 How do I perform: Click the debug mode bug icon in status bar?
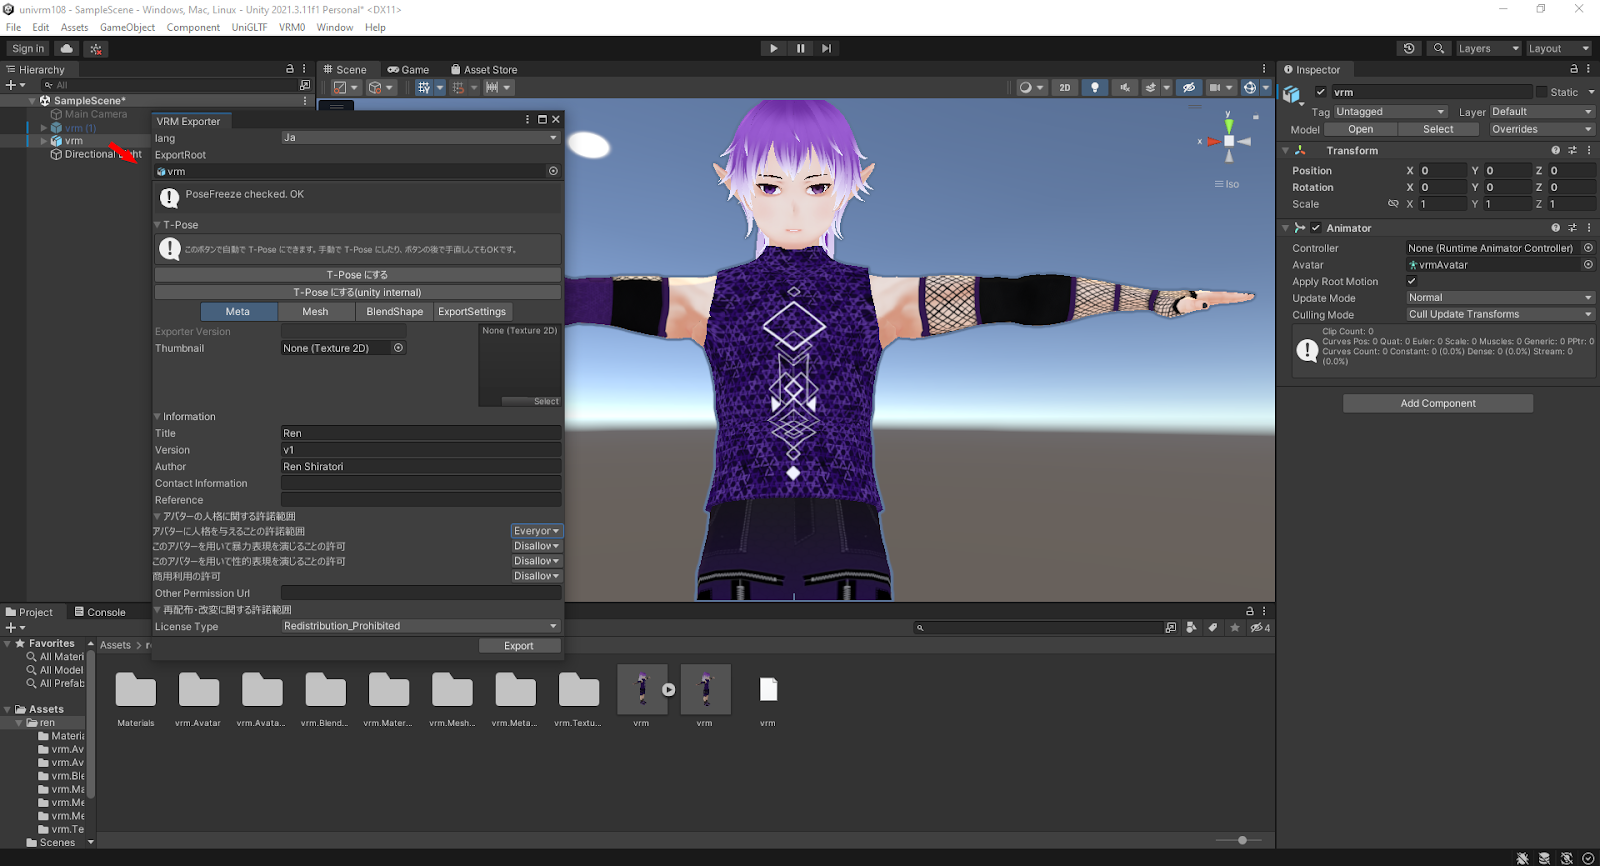(1522, 858)
